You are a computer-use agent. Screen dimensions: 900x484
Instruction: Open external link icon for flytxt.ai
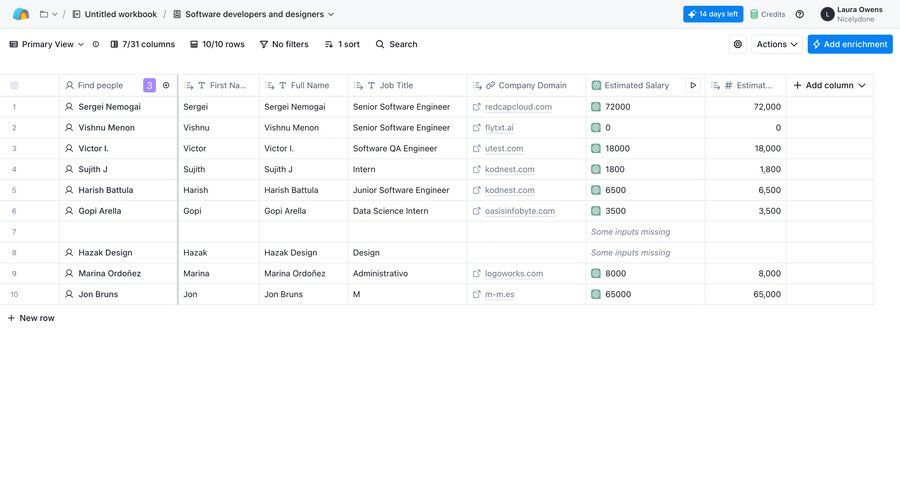click(x=476, y=127)
